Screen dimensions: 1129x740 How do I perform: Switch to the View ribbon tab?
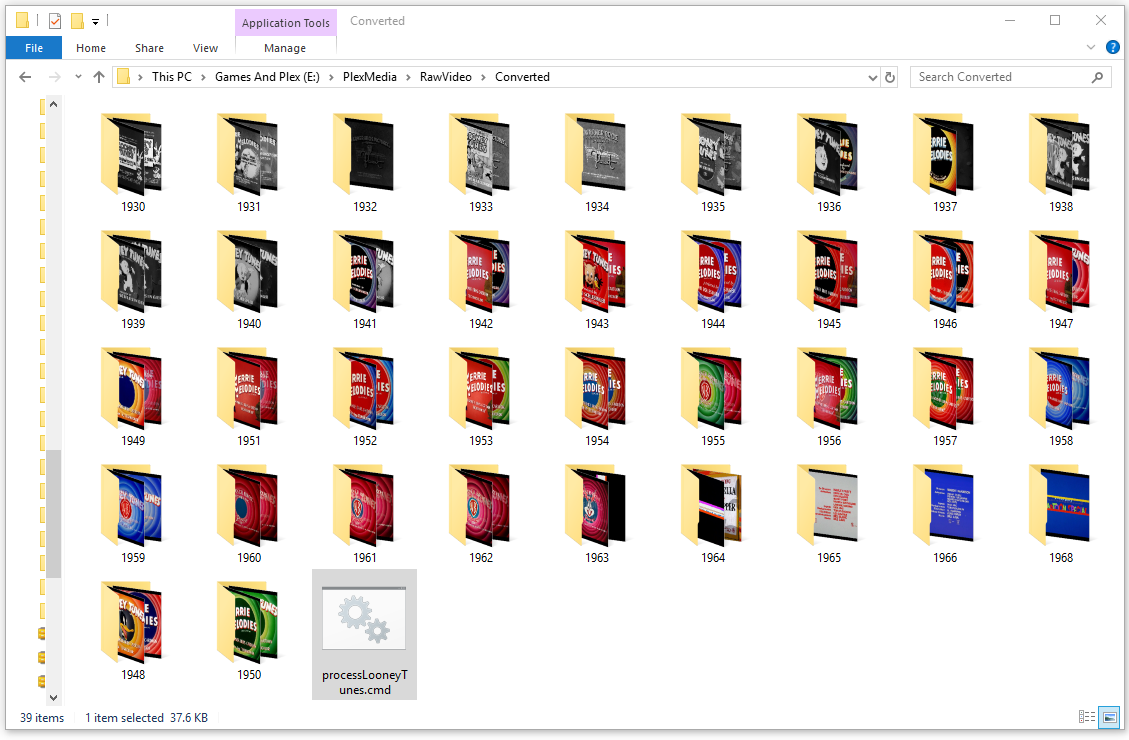205,48
